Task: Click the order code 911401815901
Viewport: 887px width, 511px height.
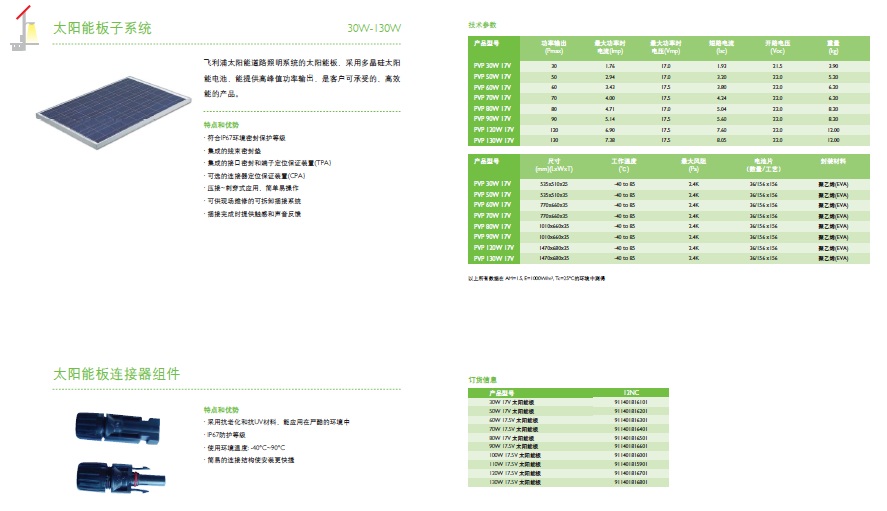Action: pyautogui.click(x=631, y=465)
